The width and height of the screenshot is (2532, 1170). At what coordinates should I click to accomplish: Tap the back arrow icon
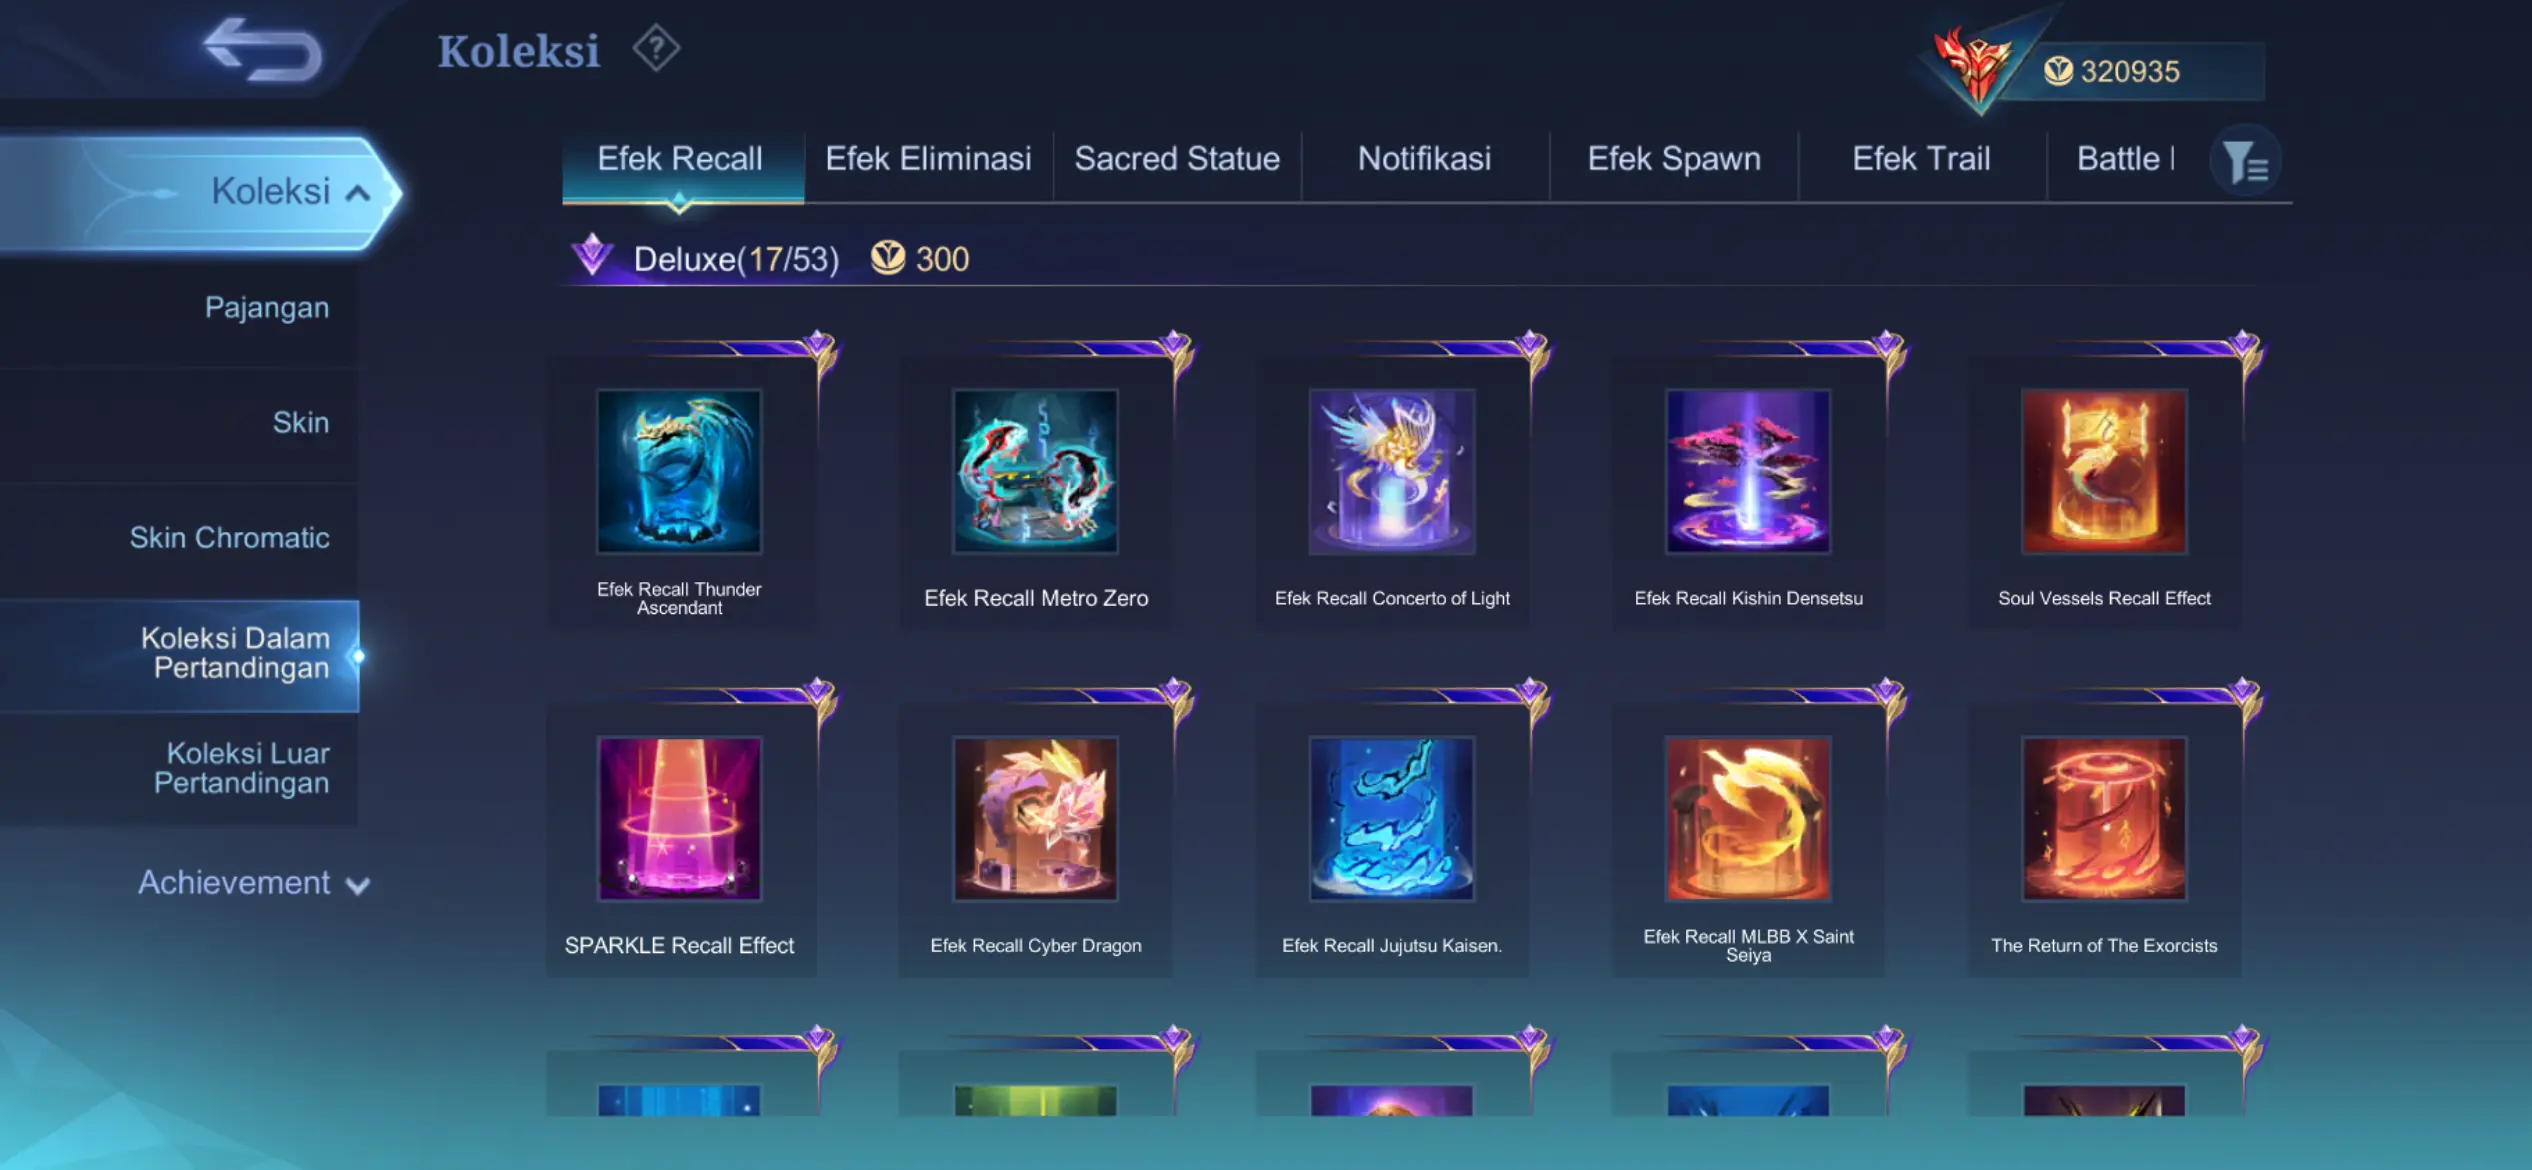coord(263,49)
